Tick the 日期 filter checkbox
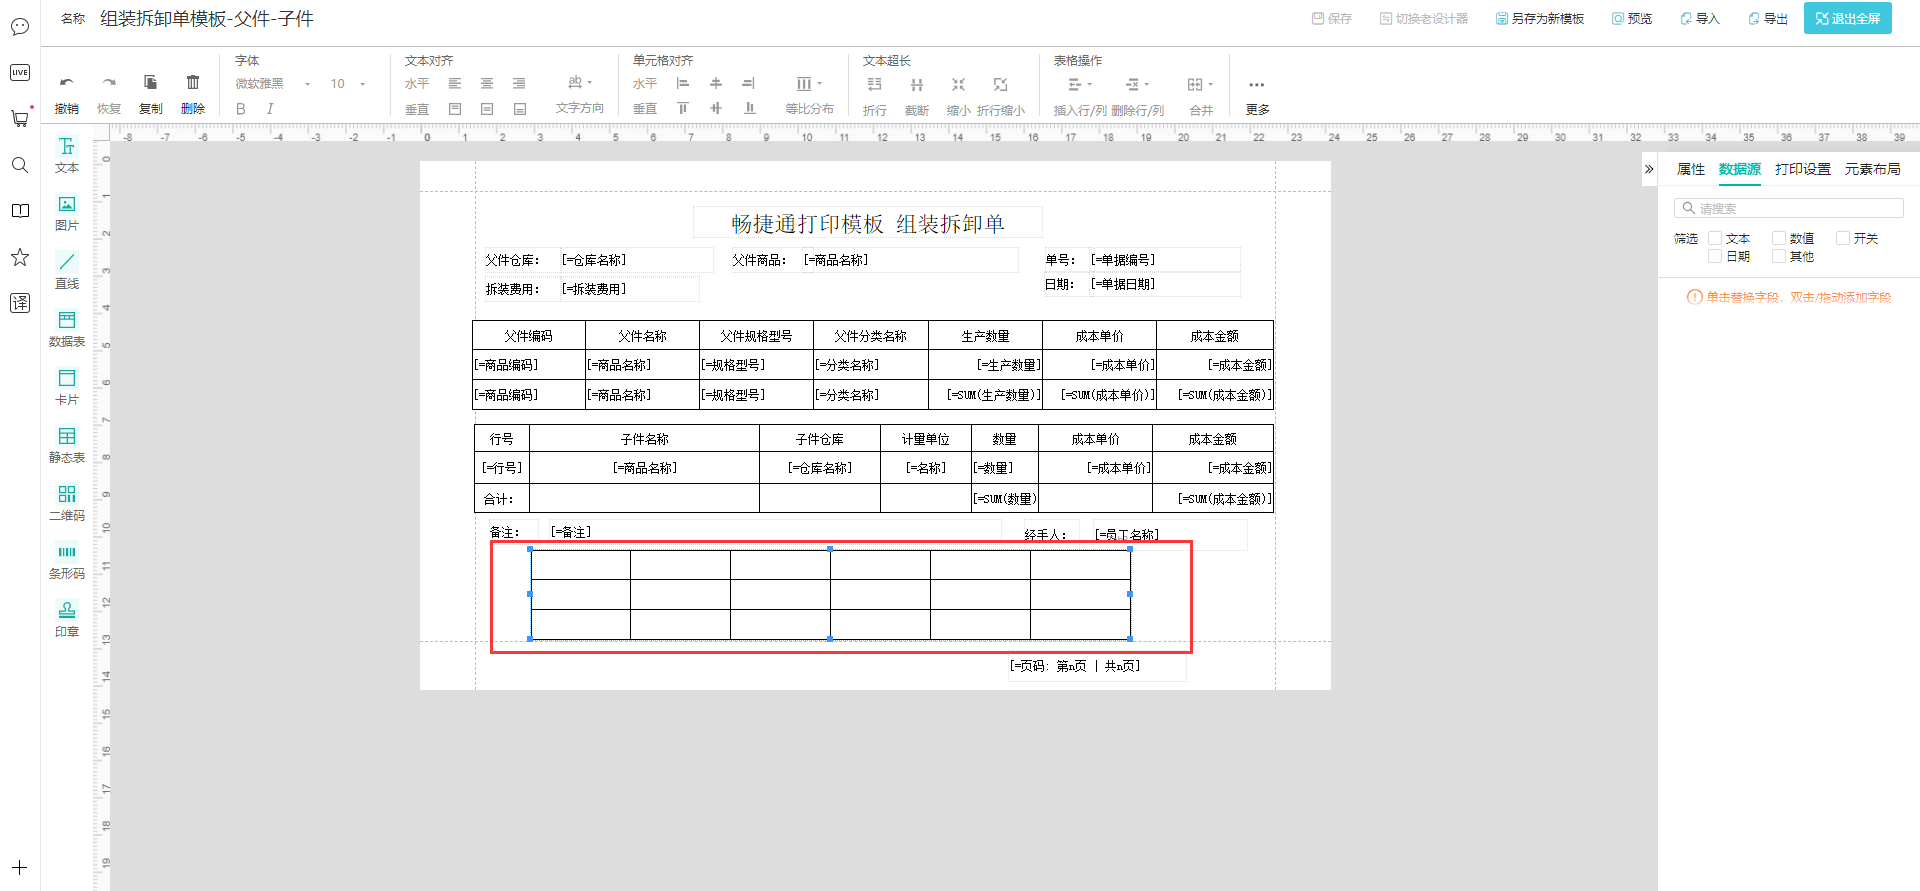This screenshot has width=1920, height=891. [x=1715, y=256]
